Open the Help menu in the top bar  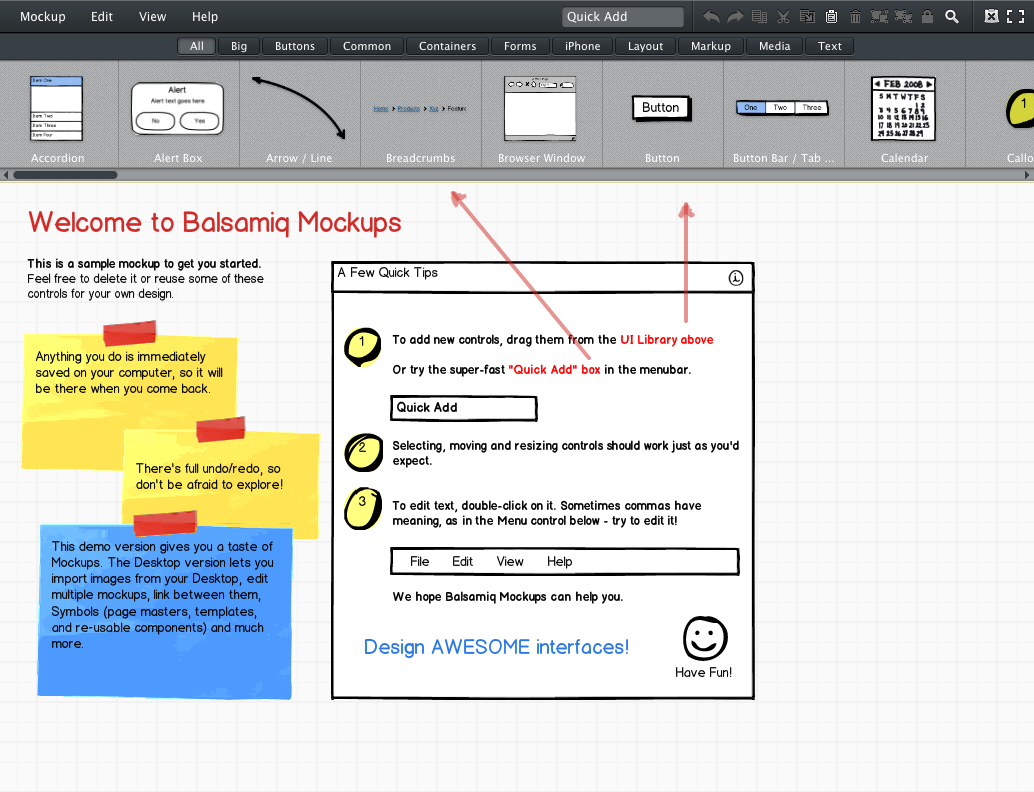(x=205, y=17)
